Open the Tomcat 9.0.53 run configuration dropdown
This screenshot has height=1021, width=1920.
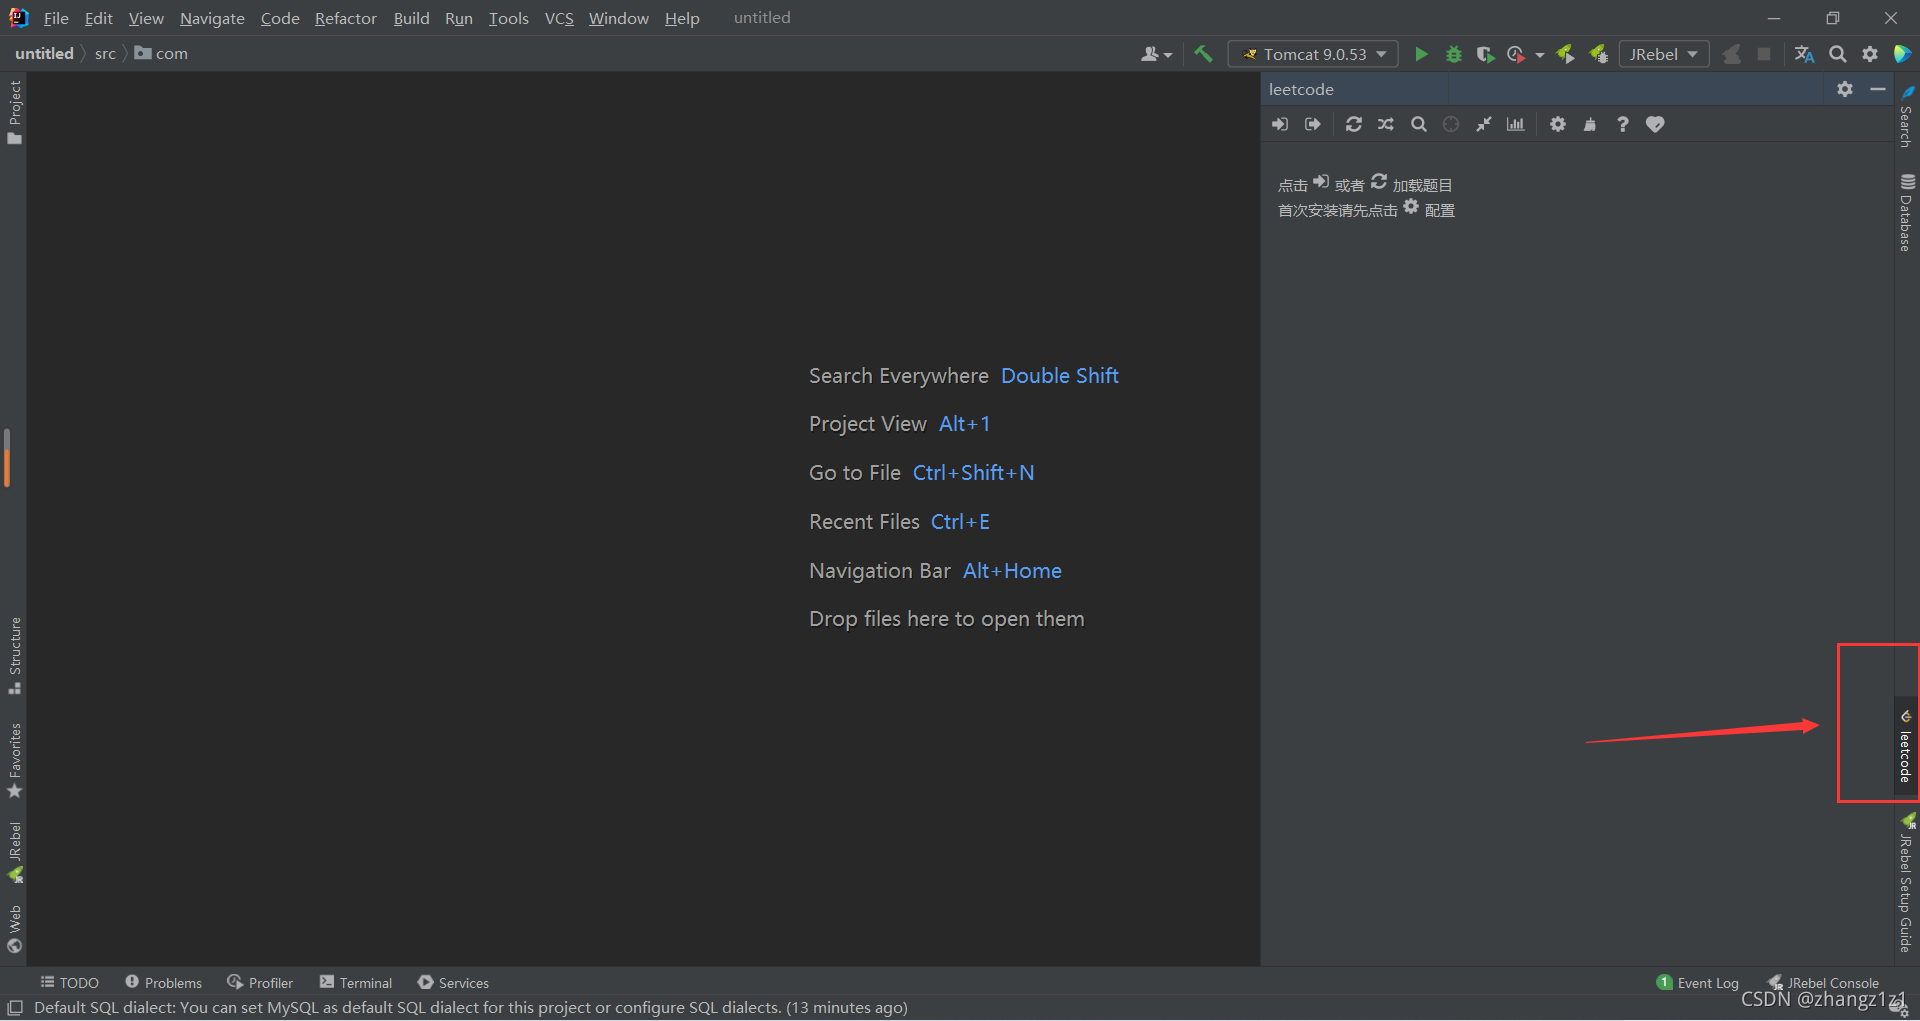[1313, 54]
